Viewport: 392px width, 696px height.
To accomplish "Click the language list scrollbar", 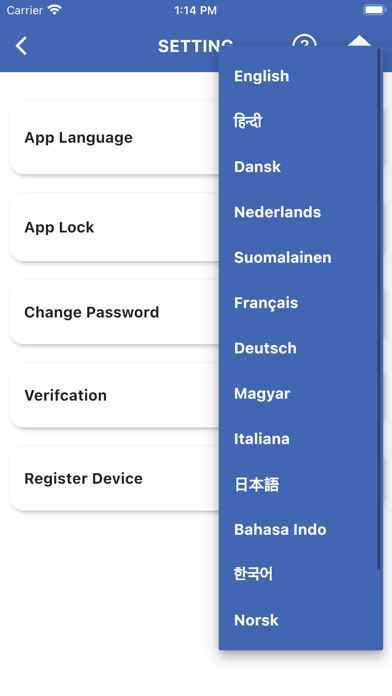I will (x=379, y=308).
